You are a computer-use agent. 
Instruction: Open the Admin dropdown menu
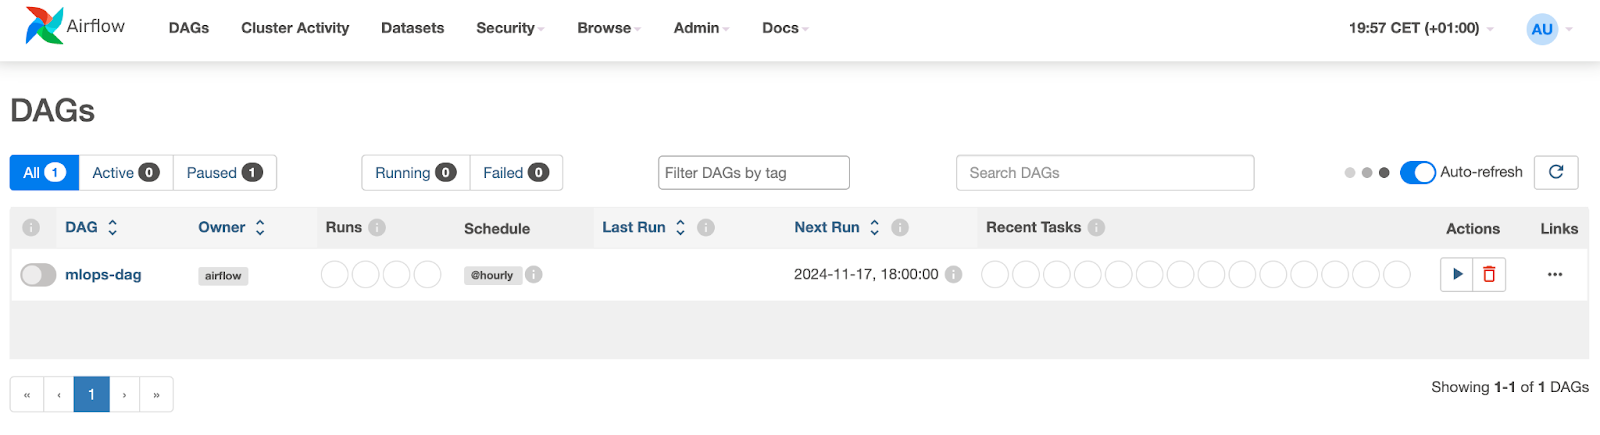coord(701,28)
